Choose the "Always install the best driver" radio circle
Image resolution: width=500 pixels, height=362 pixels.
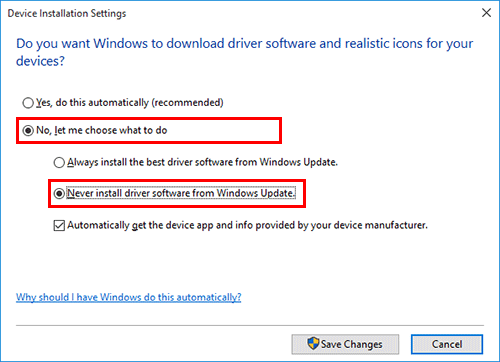click(59, 163)
